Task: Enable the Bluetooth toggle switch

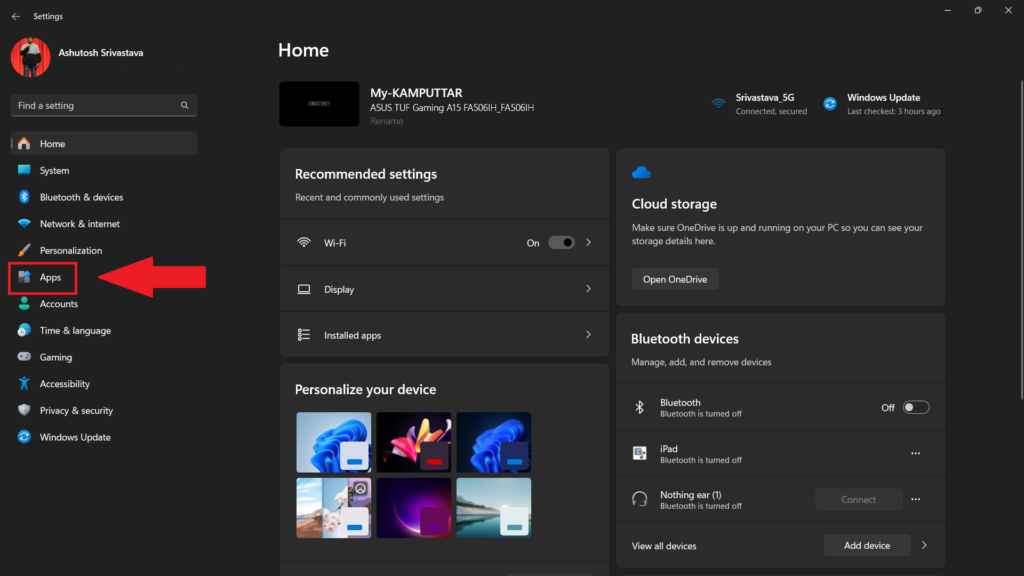Action: [x=915, y=407]
